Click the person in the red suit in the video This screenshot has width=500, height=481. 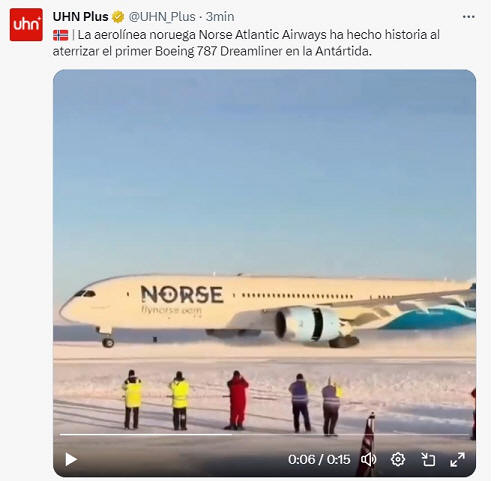tap(237, 400)
